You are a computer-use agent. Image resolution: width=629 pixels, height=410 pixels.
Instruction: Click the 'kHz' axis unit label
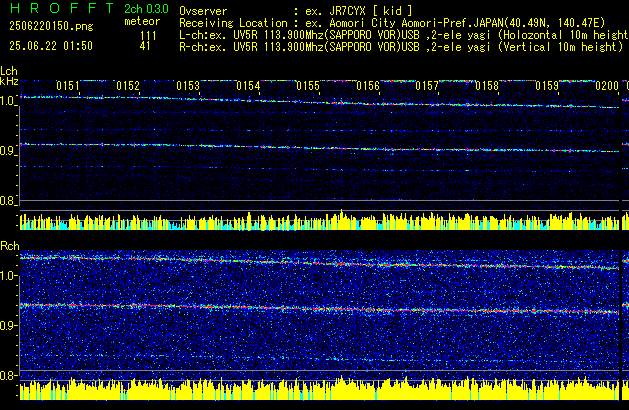(x=9, y=81)
